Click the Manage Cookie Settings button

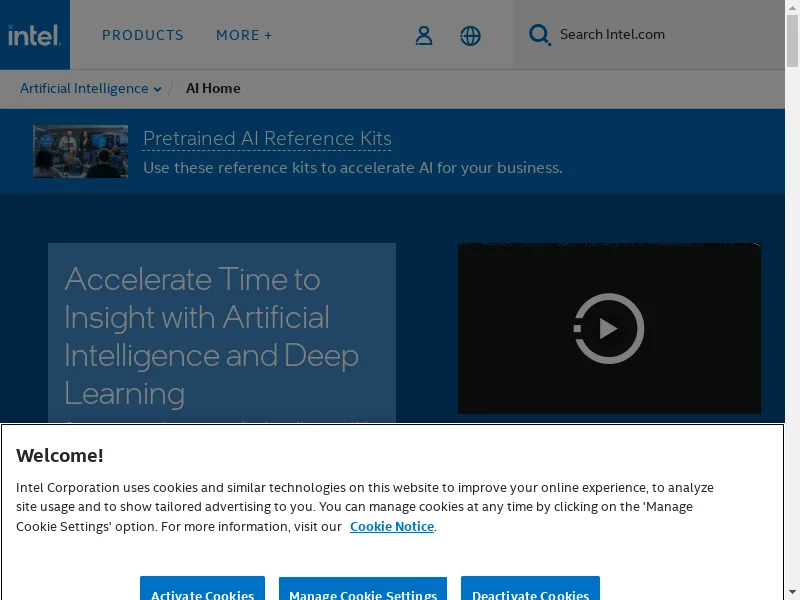pyautogui.click(x=363, y=588)
